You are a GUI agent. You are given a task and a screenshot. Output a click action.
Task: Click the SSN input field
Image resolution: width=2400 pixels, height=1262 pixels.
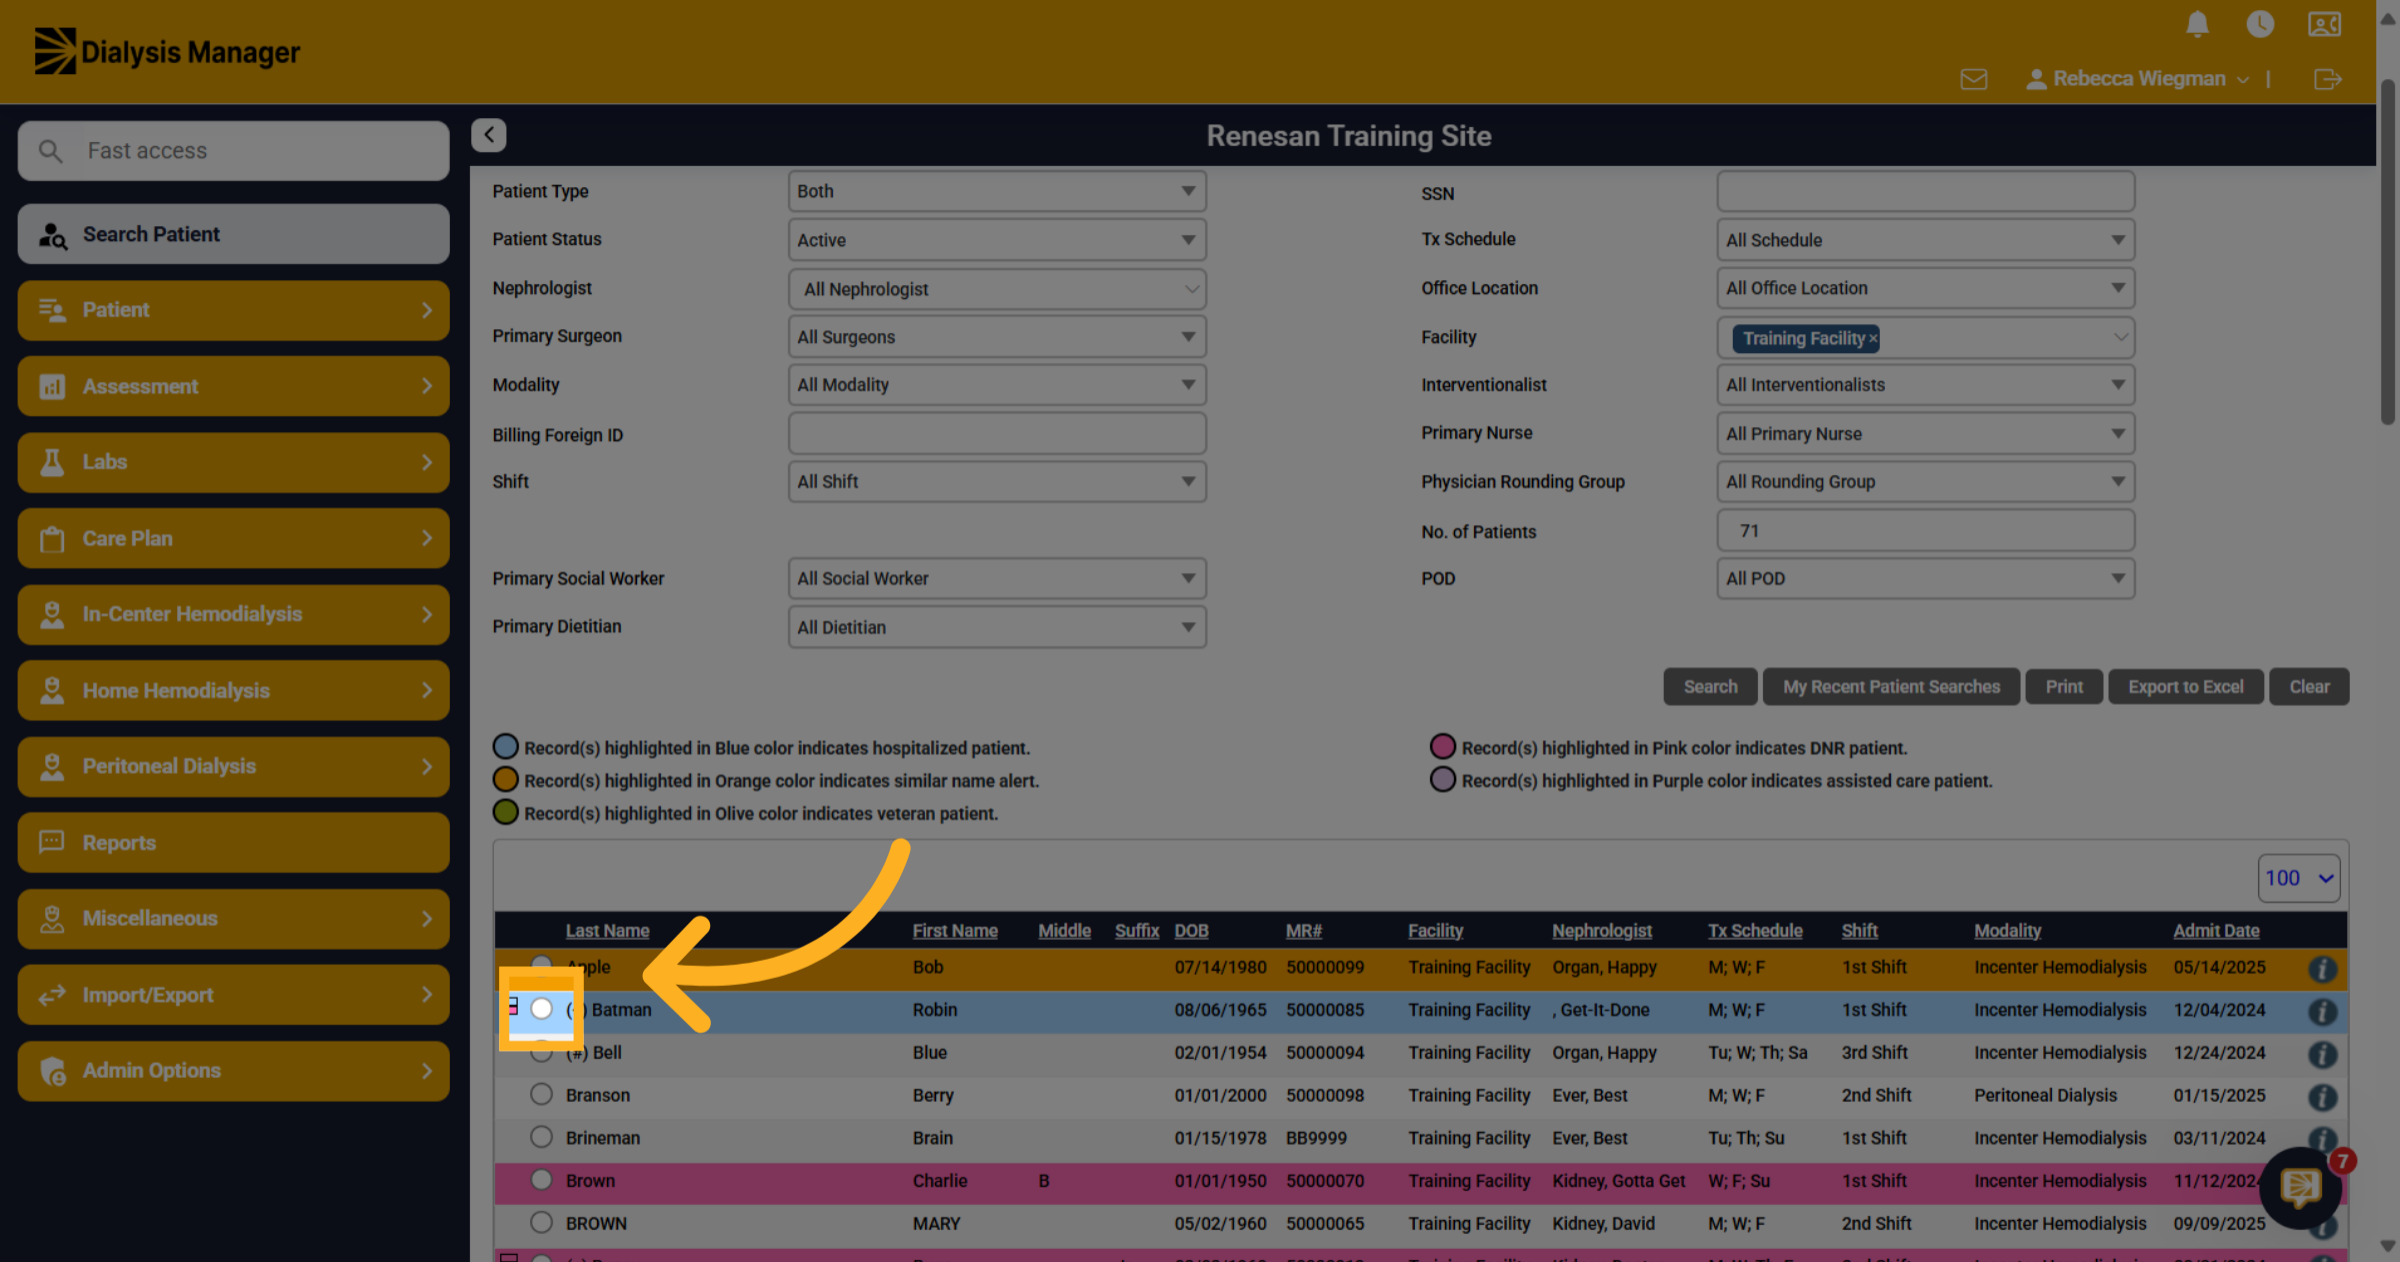(x=1925, y=191)
